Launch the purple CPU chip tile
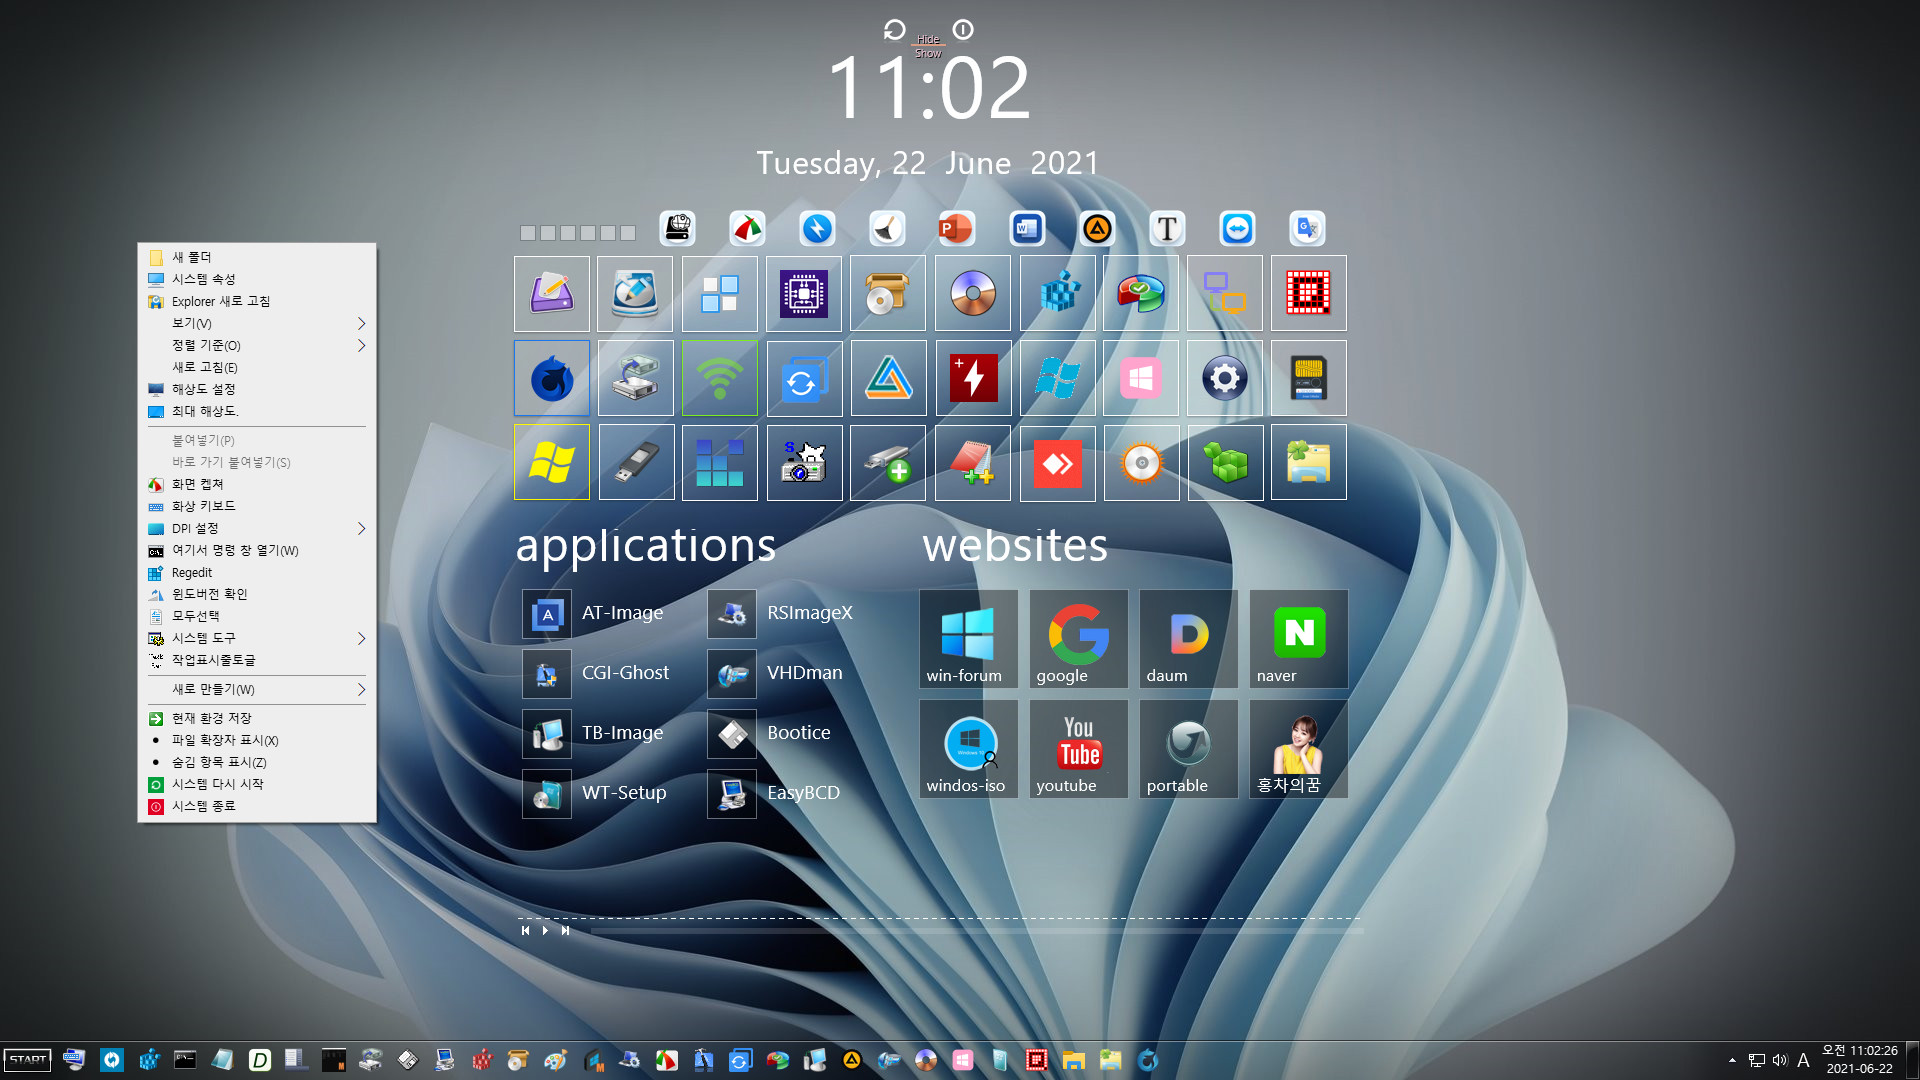 [804, 294]
